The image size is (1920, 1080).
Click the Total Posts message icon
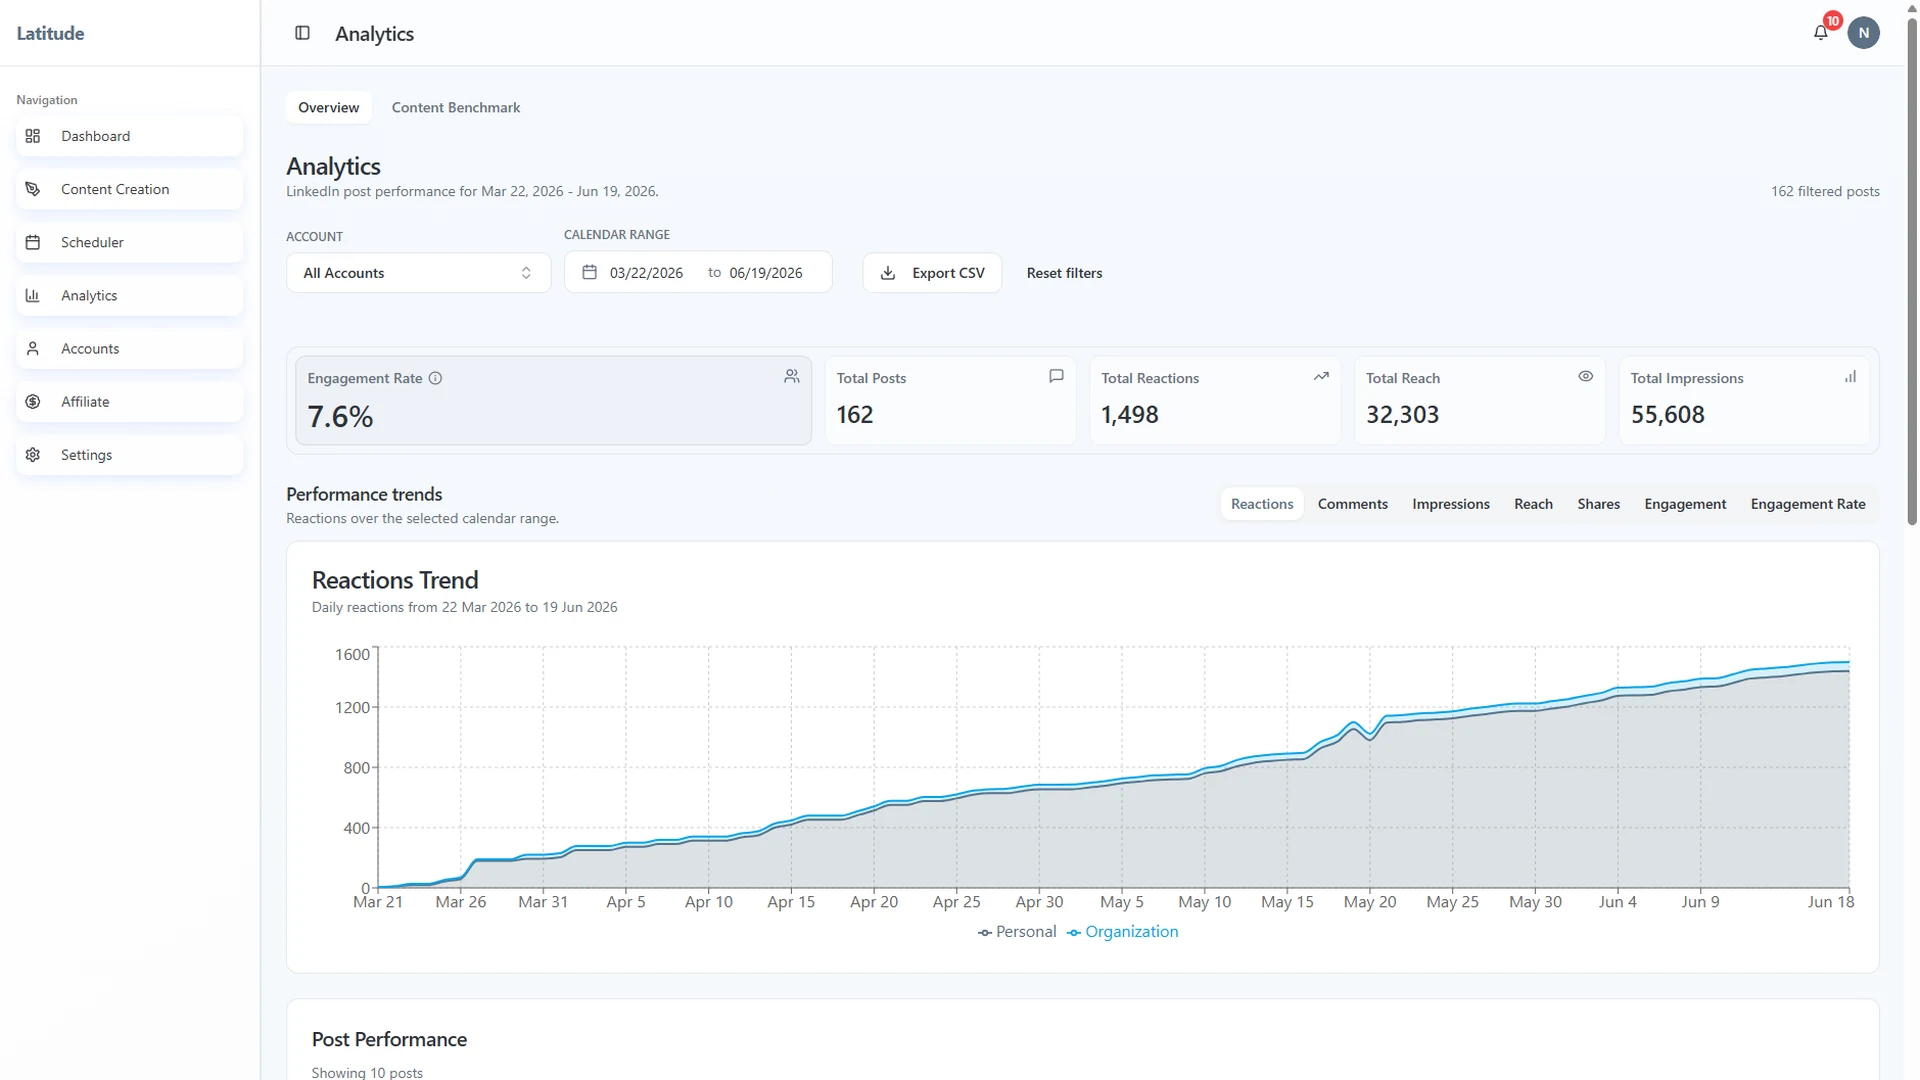point(1056,376)
